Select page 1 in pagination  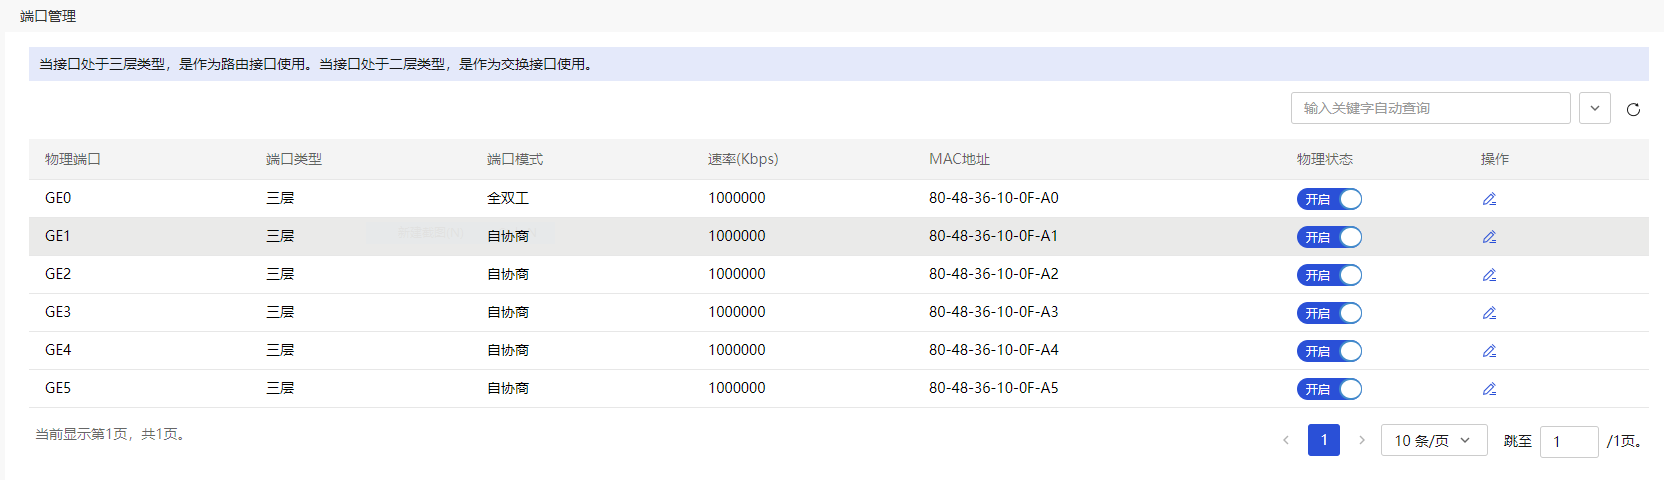click(x=1323, y=440)
